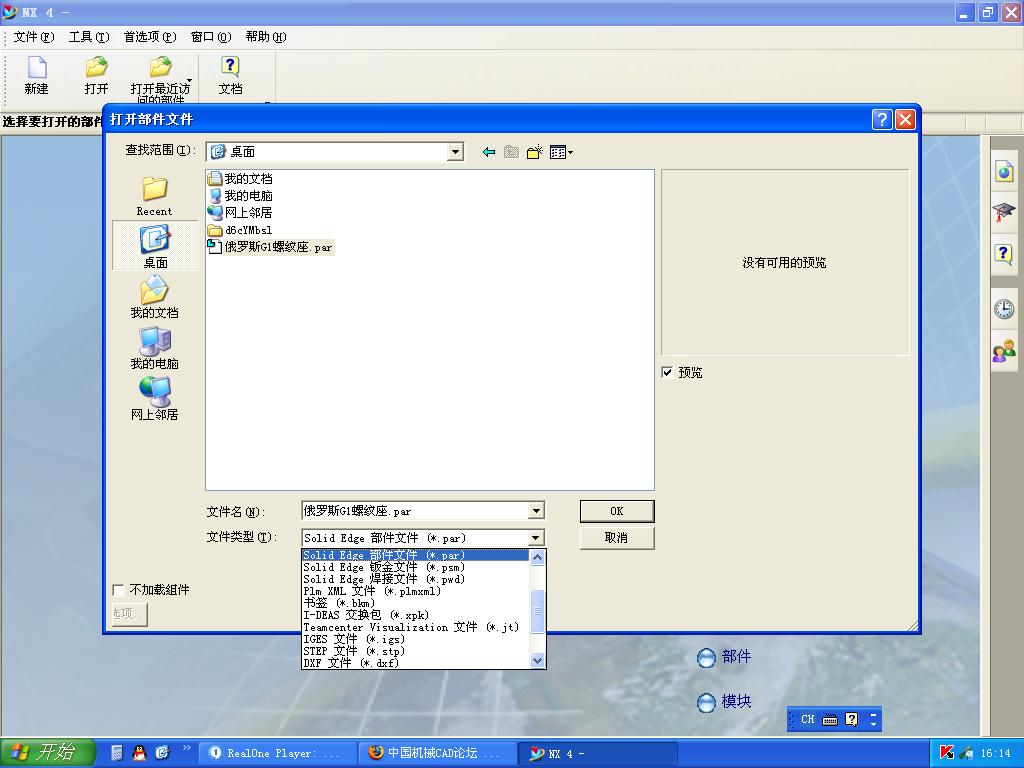Switch to NX 4 taskbar item
This screenshot has width=1024, height=768.
pyautogui.click(x=600, y=753)
